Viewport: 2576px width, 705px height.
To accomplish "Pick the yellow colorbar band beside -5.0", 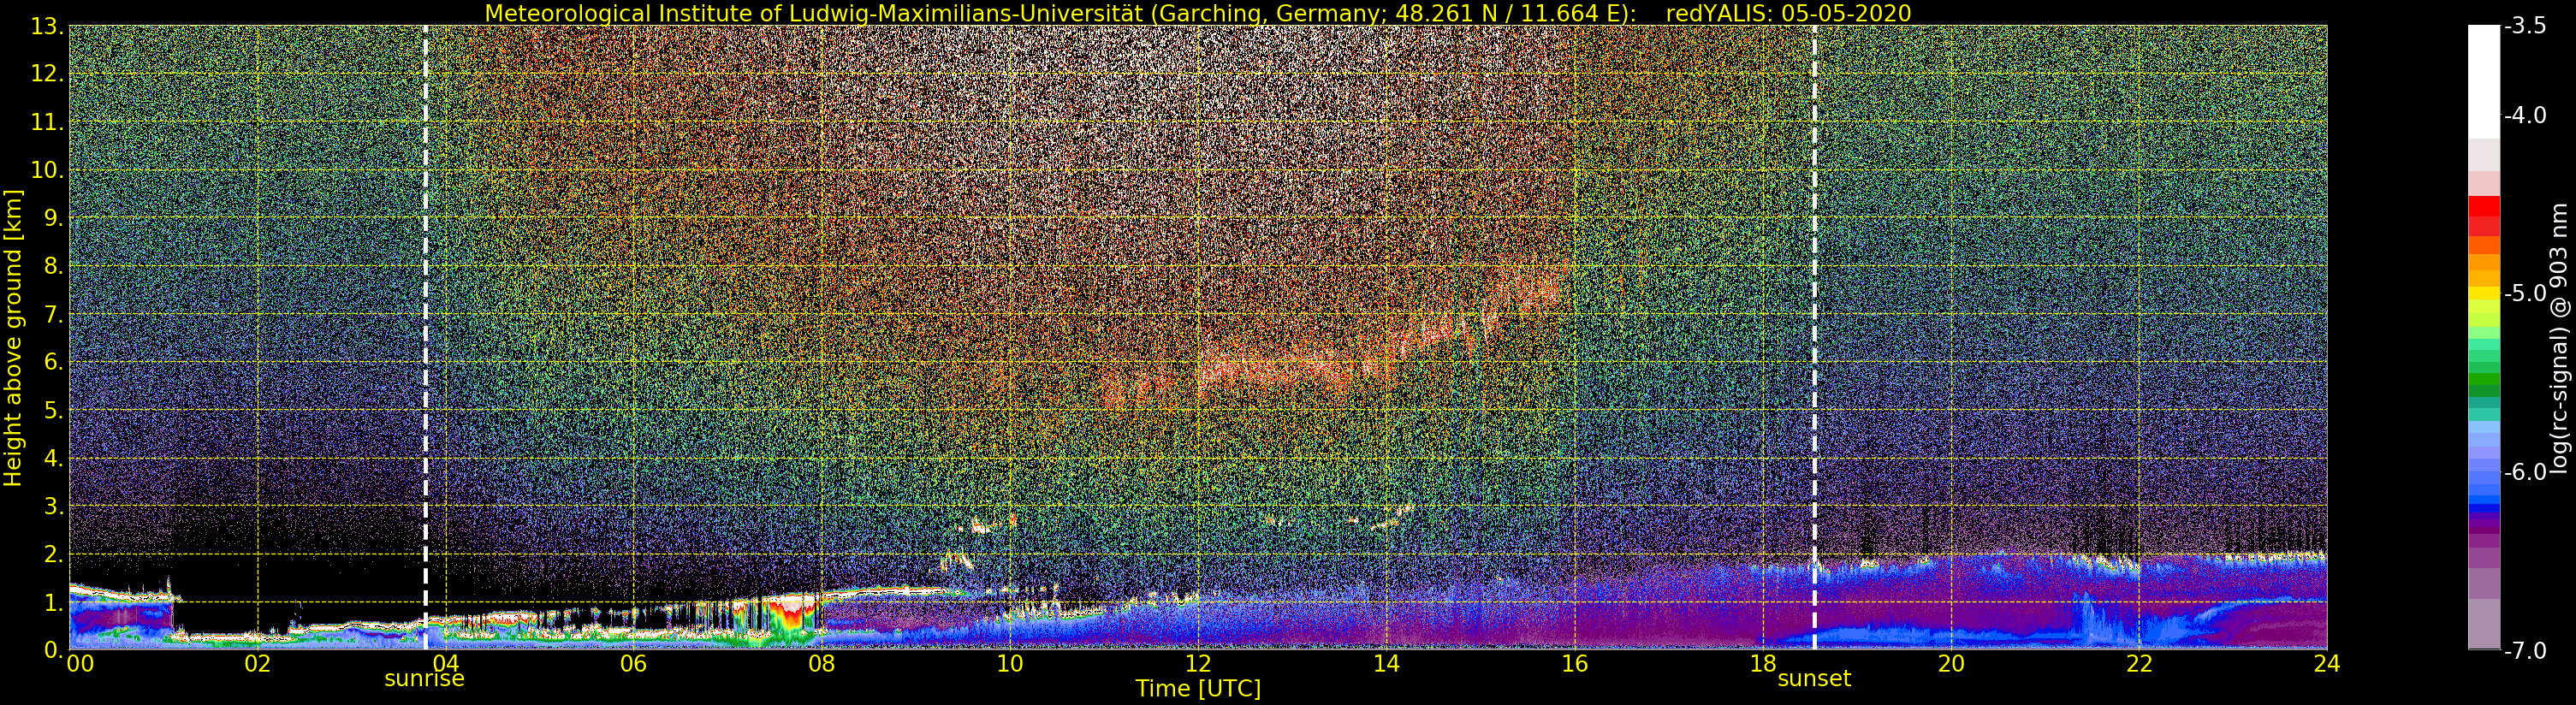I will pos(2484,294).
